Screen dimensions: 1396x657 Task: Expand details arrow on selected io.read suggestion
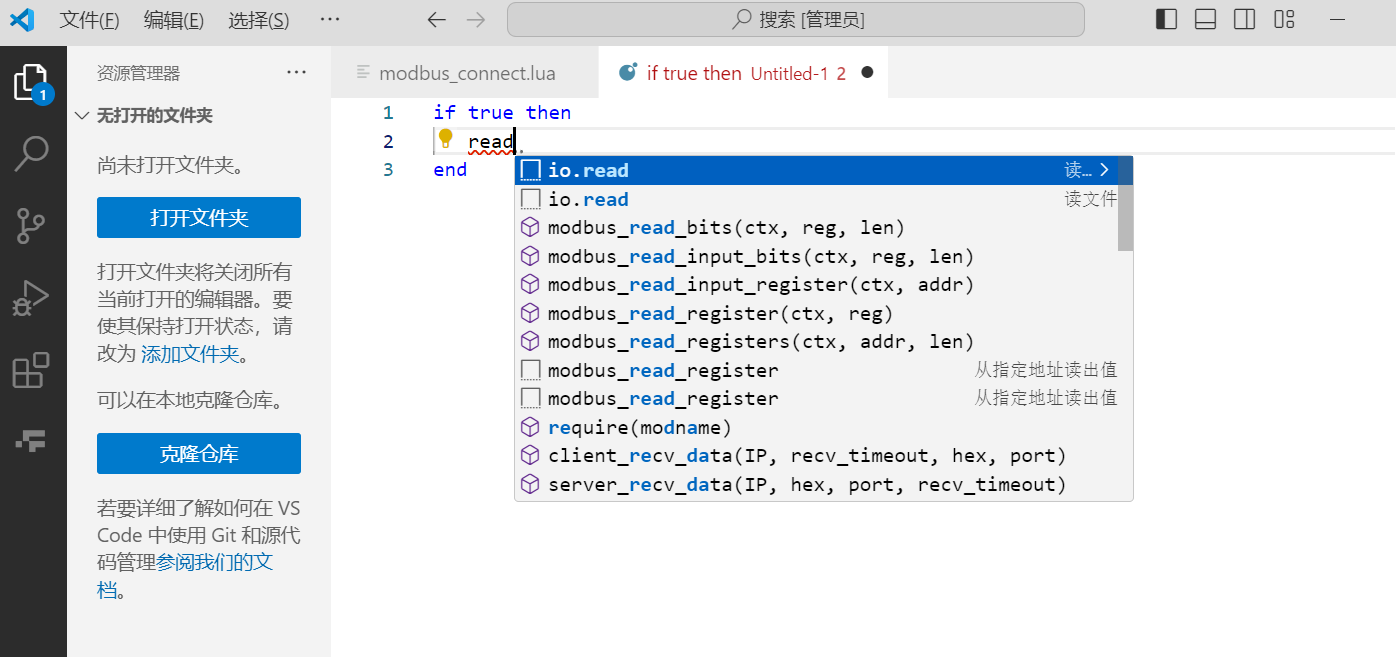(1105, 170)
